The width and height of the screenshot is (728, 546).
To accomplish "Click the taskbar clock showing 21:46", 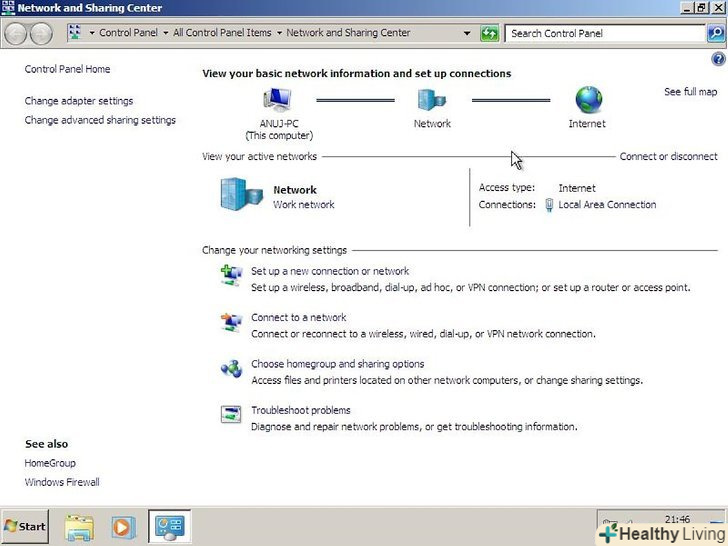I will [x=677, y=520].
